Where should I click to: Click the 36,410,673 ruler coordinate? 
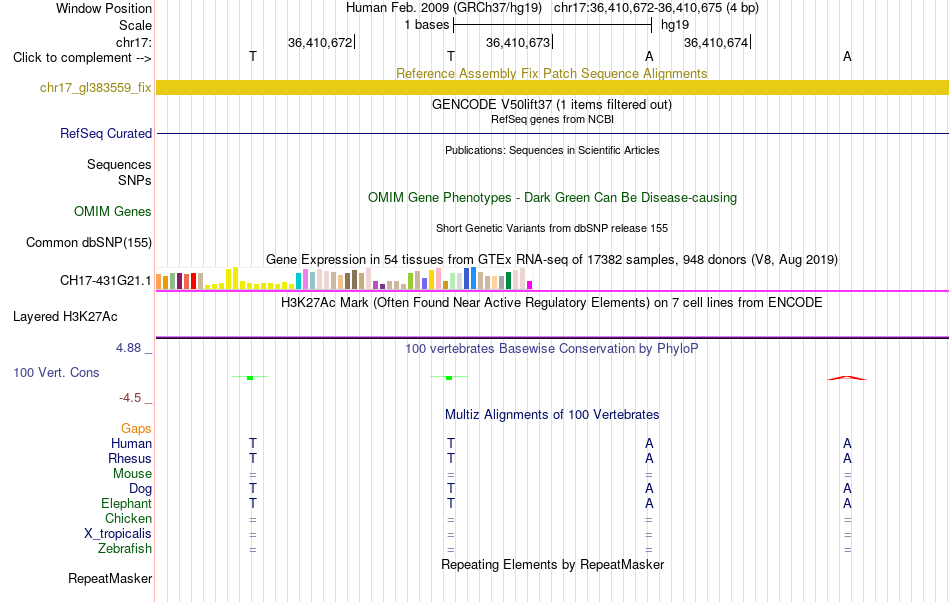click(x=518, y=42)
